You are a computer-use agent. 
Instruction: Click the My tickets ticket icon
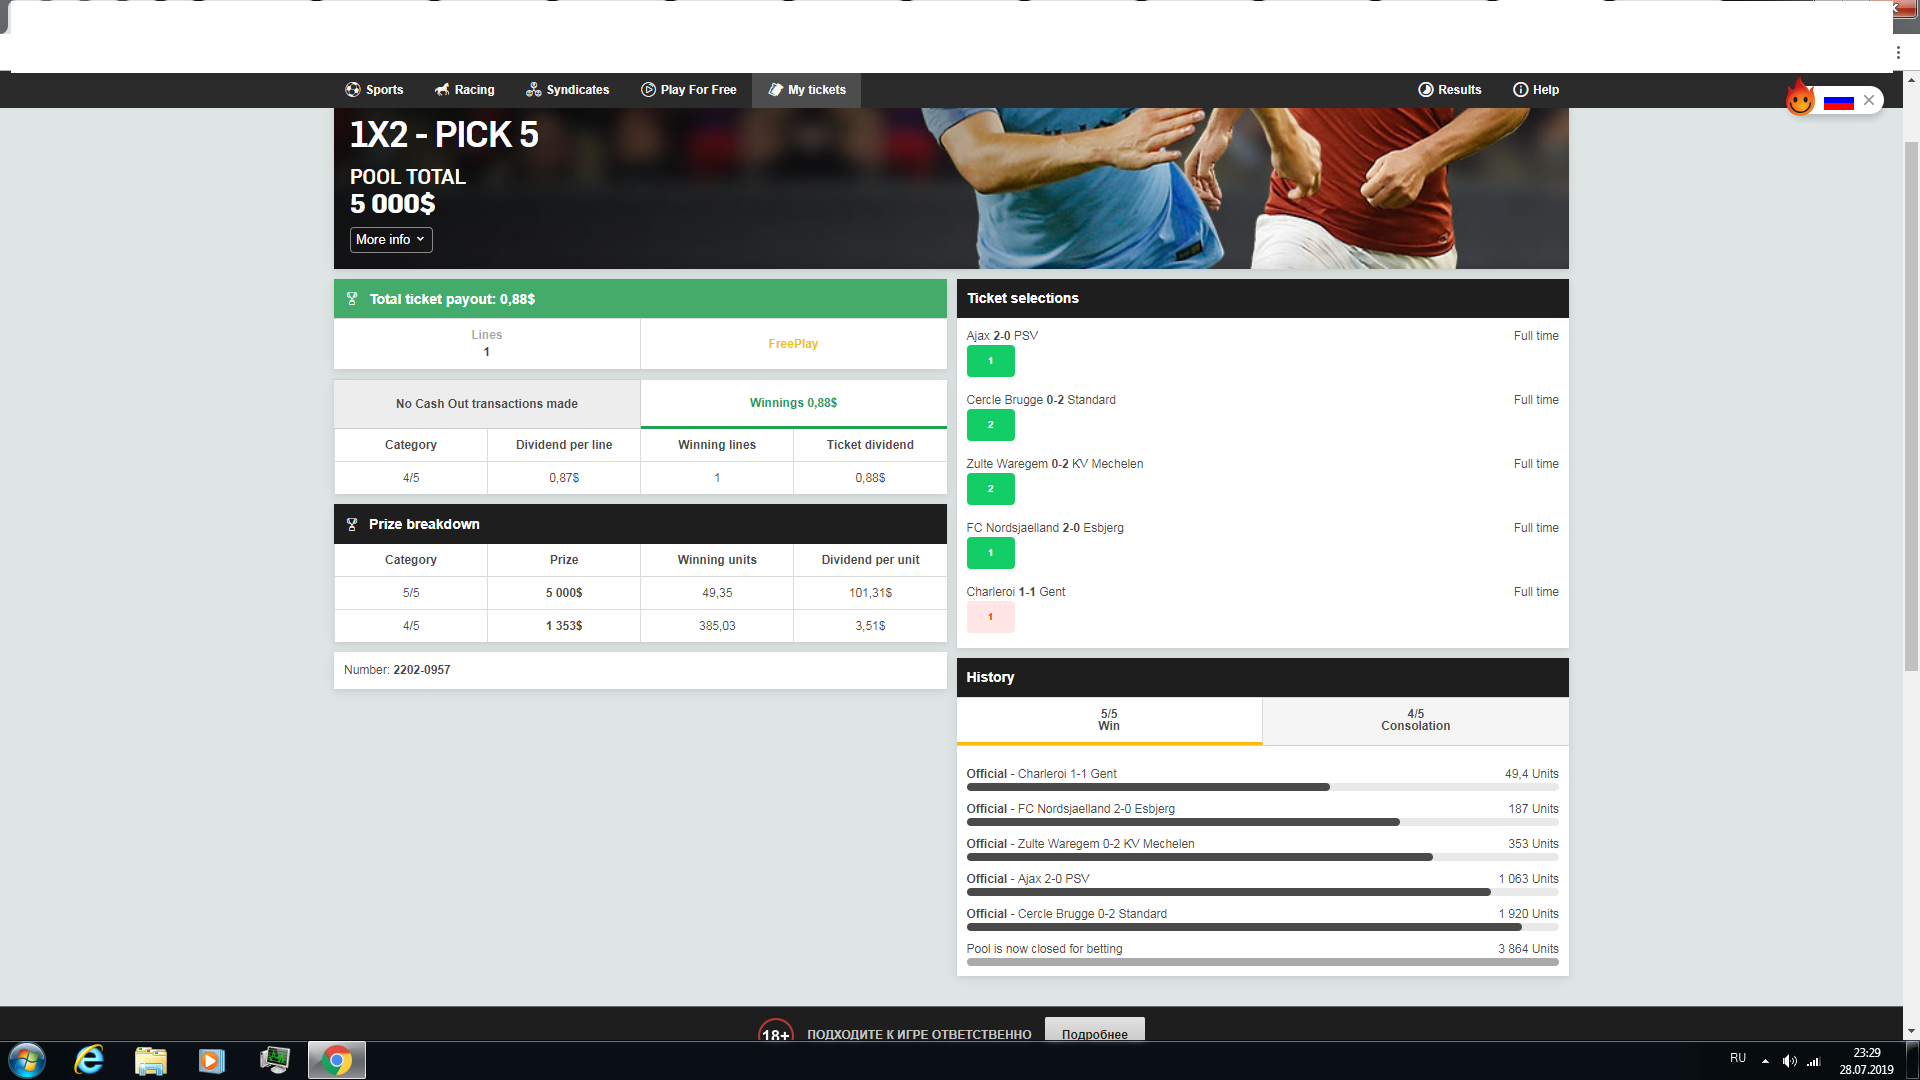[x=775, y=90]
